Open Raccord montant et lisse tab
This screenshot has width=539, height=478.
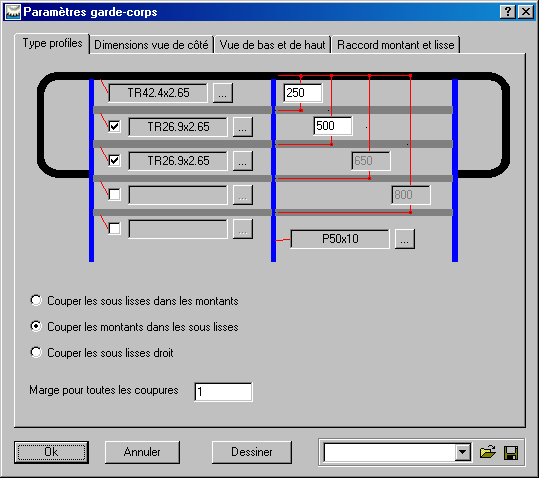(x=396, y=45)
